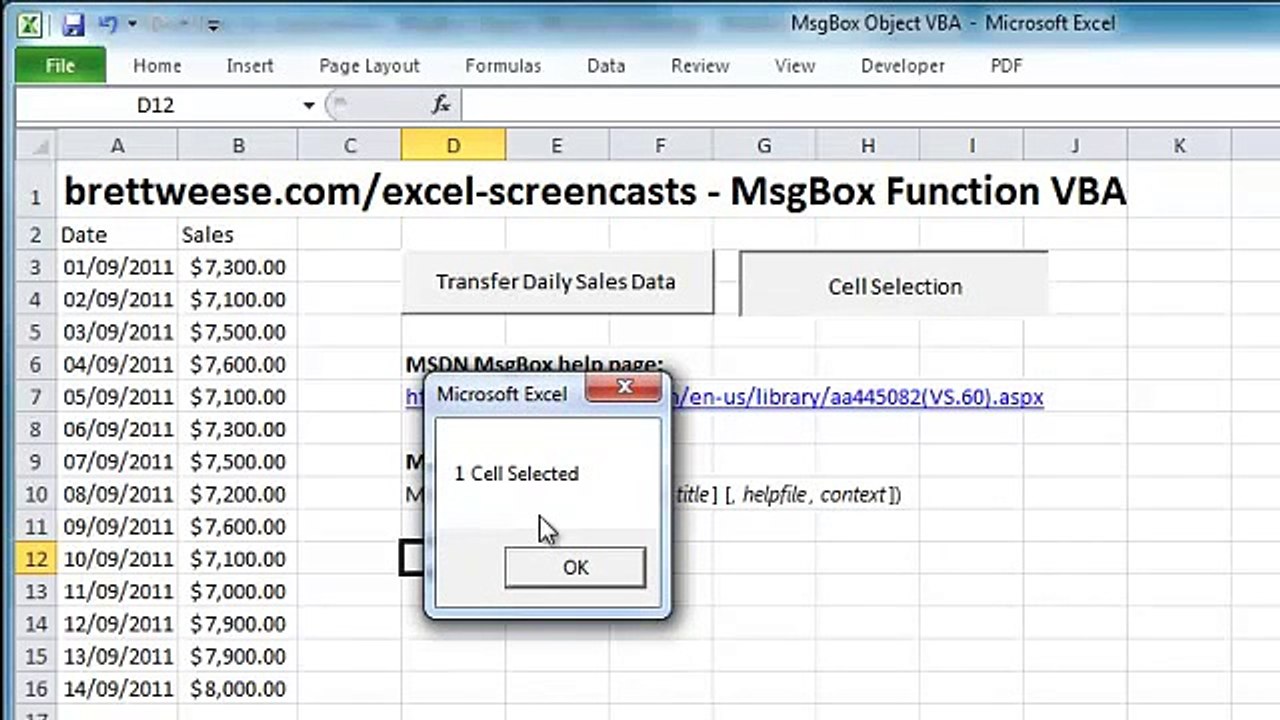Select the $7,000.00 sales cell
Image resolution: width=1280 pixels, height=720 pixels.
(x=238, y=591)
